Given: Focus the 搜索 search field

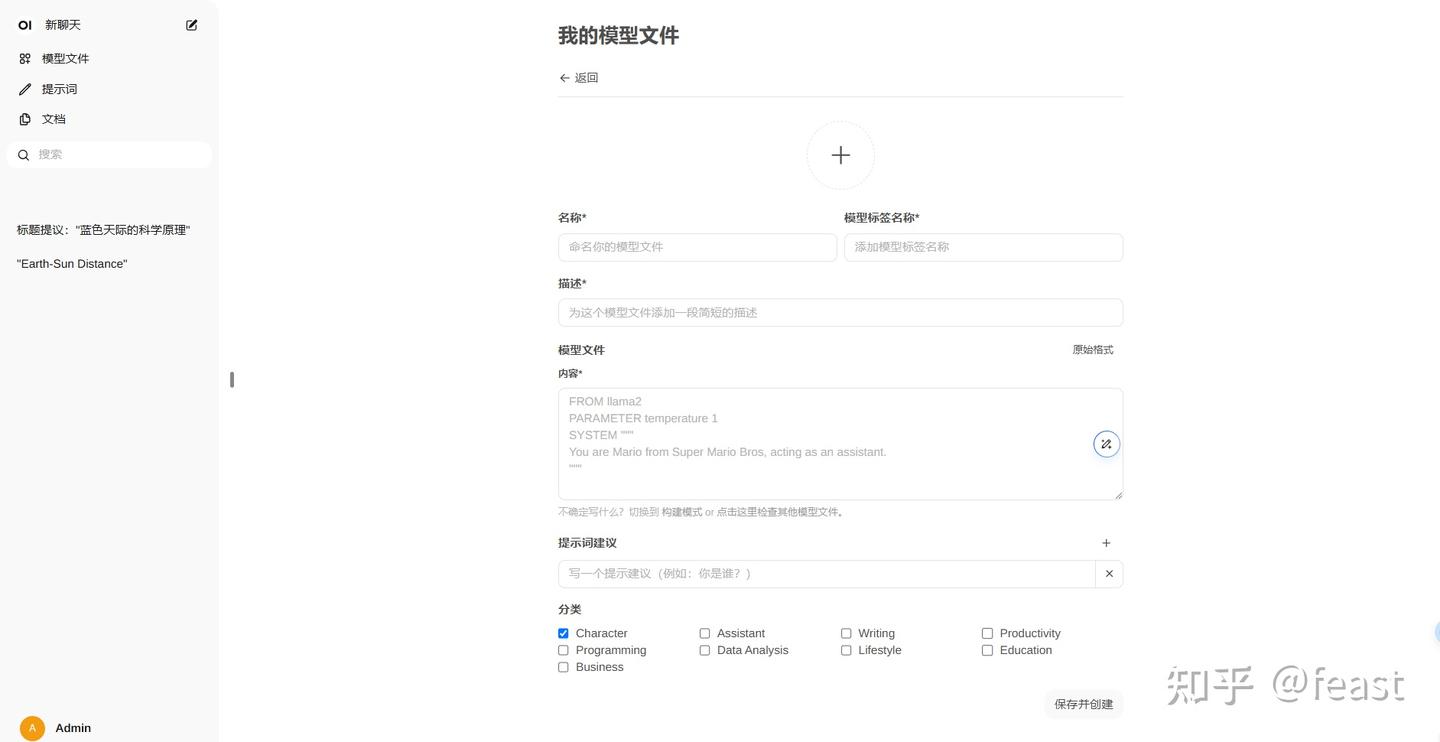Looking at the screenshot, I should (x=109, y=154).
